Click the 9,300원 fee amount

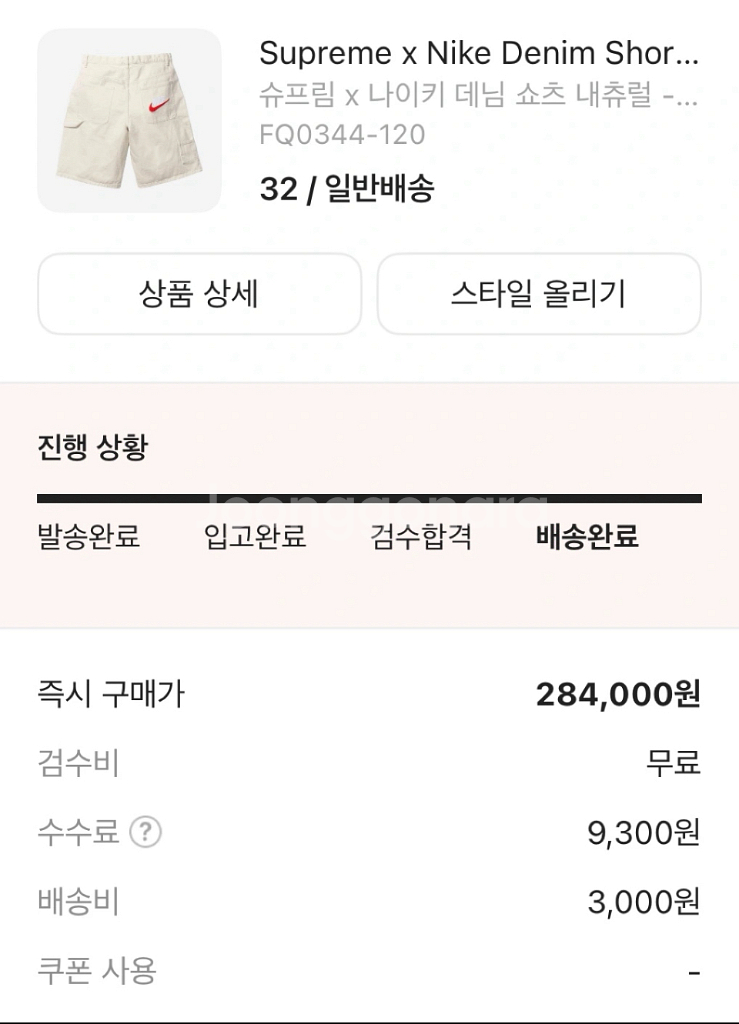click(644, 833)
